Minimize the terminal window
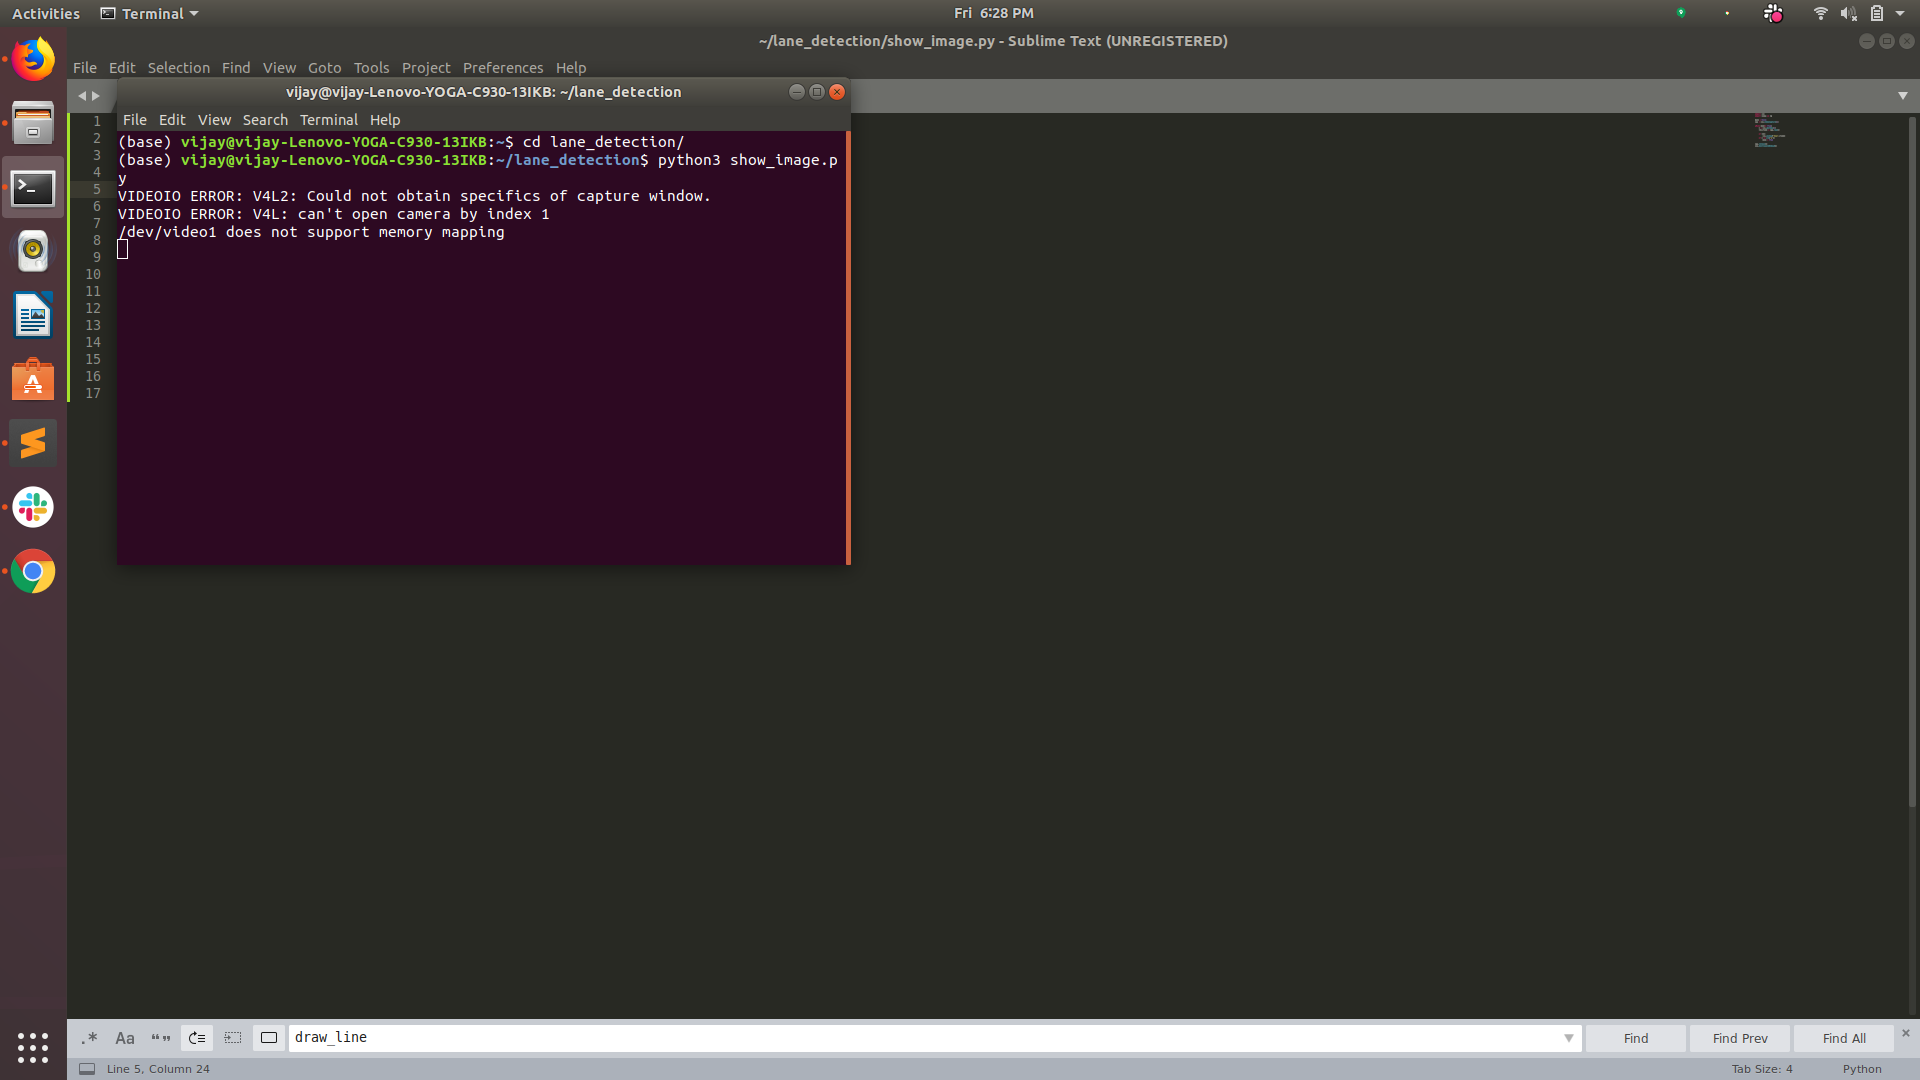 (x=797, y=92)
